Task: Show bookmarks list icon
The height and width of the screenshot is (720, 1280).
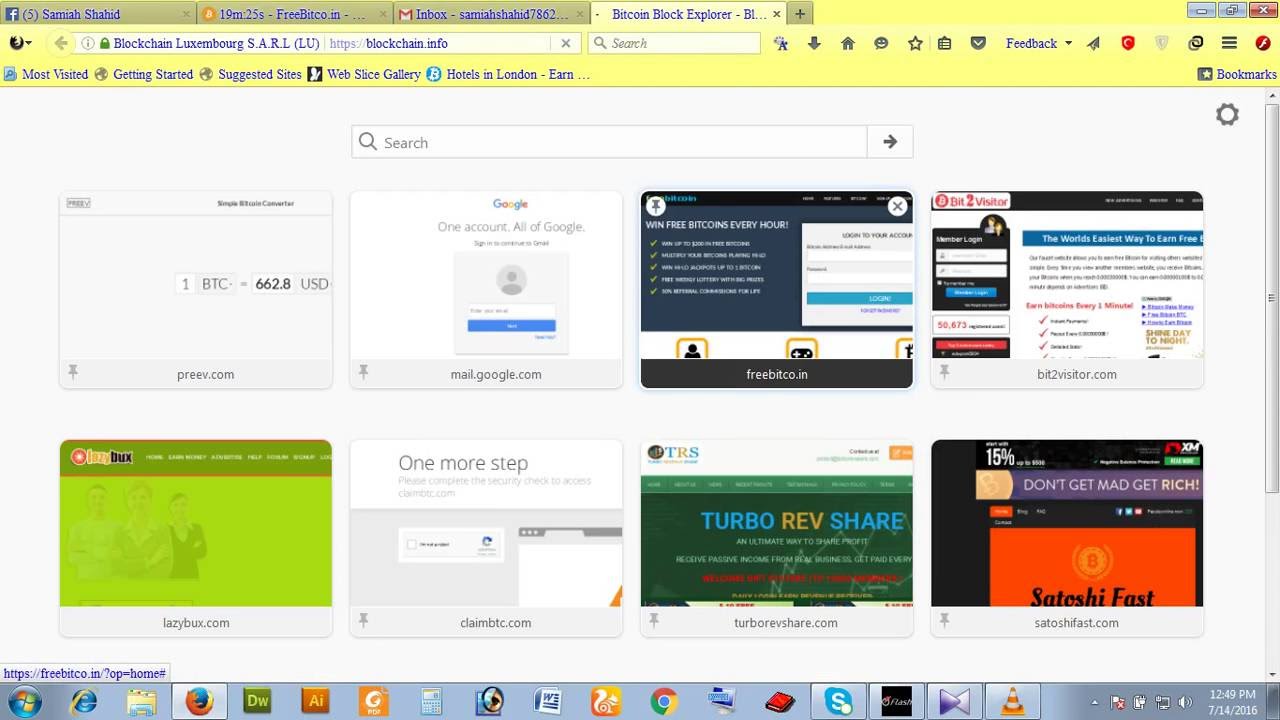Action: tap(944, 43)
